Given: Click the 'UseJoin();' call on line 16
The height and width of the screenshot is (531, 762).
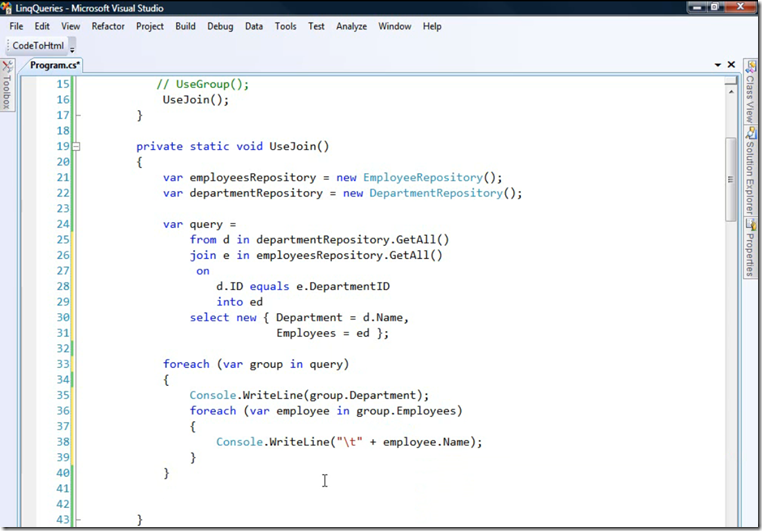Looking at the screenshot, I should [195, 100].
